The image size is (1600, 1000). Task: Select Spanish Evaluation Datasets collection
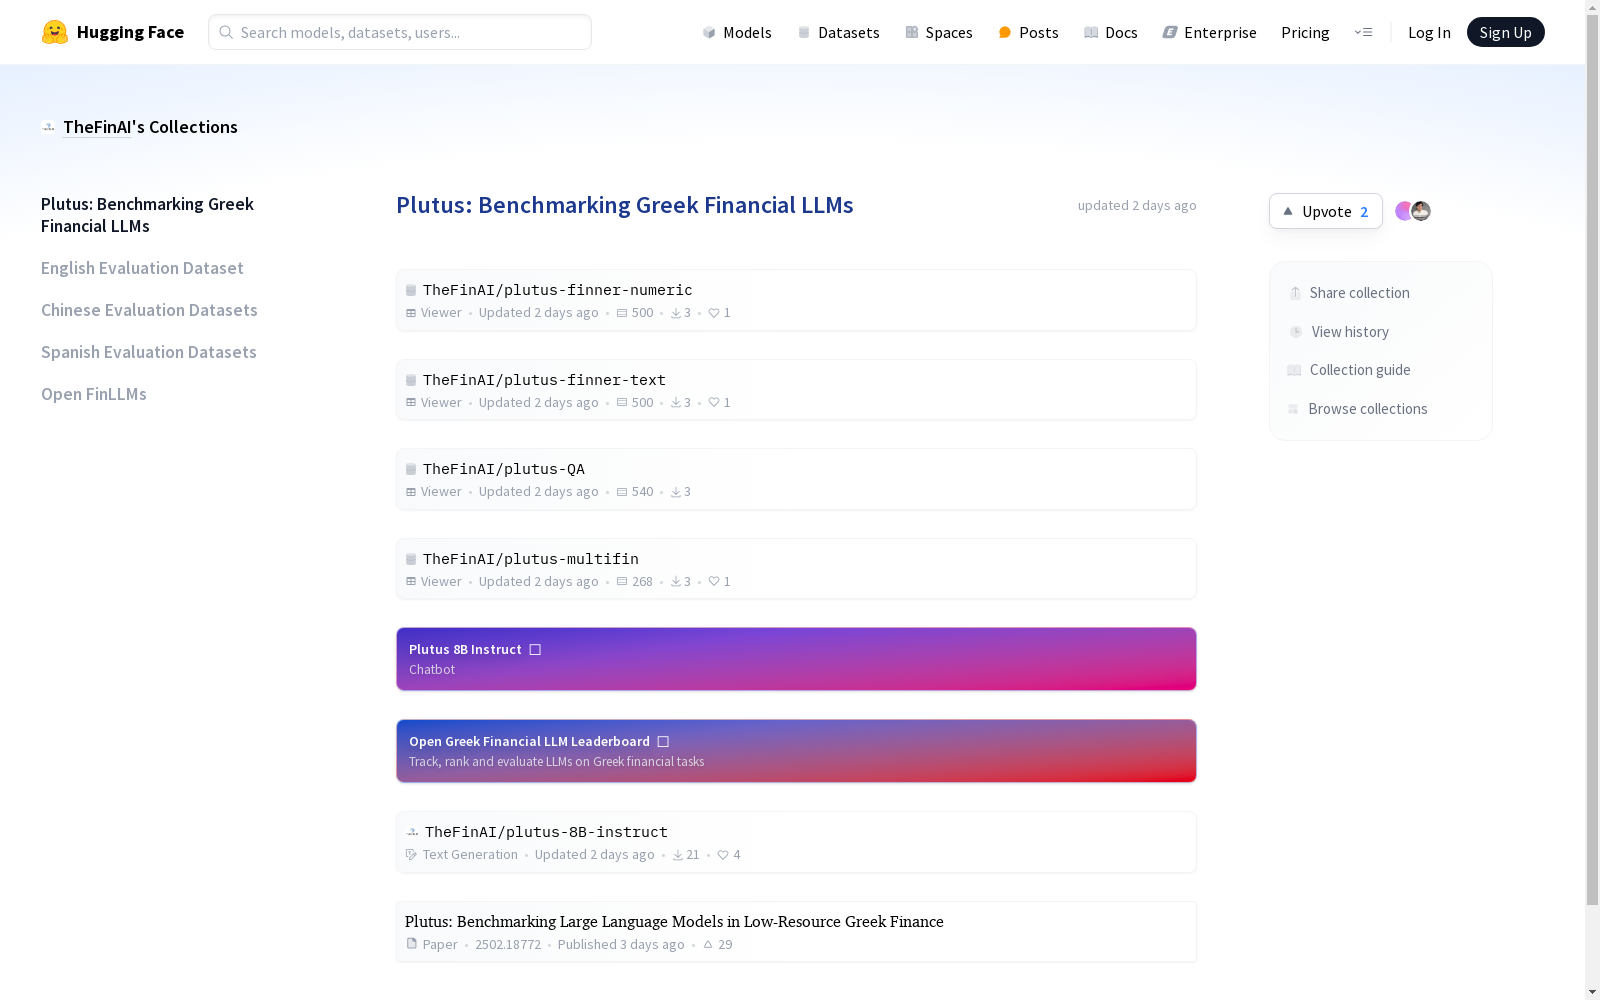click(x=149, y=352)
